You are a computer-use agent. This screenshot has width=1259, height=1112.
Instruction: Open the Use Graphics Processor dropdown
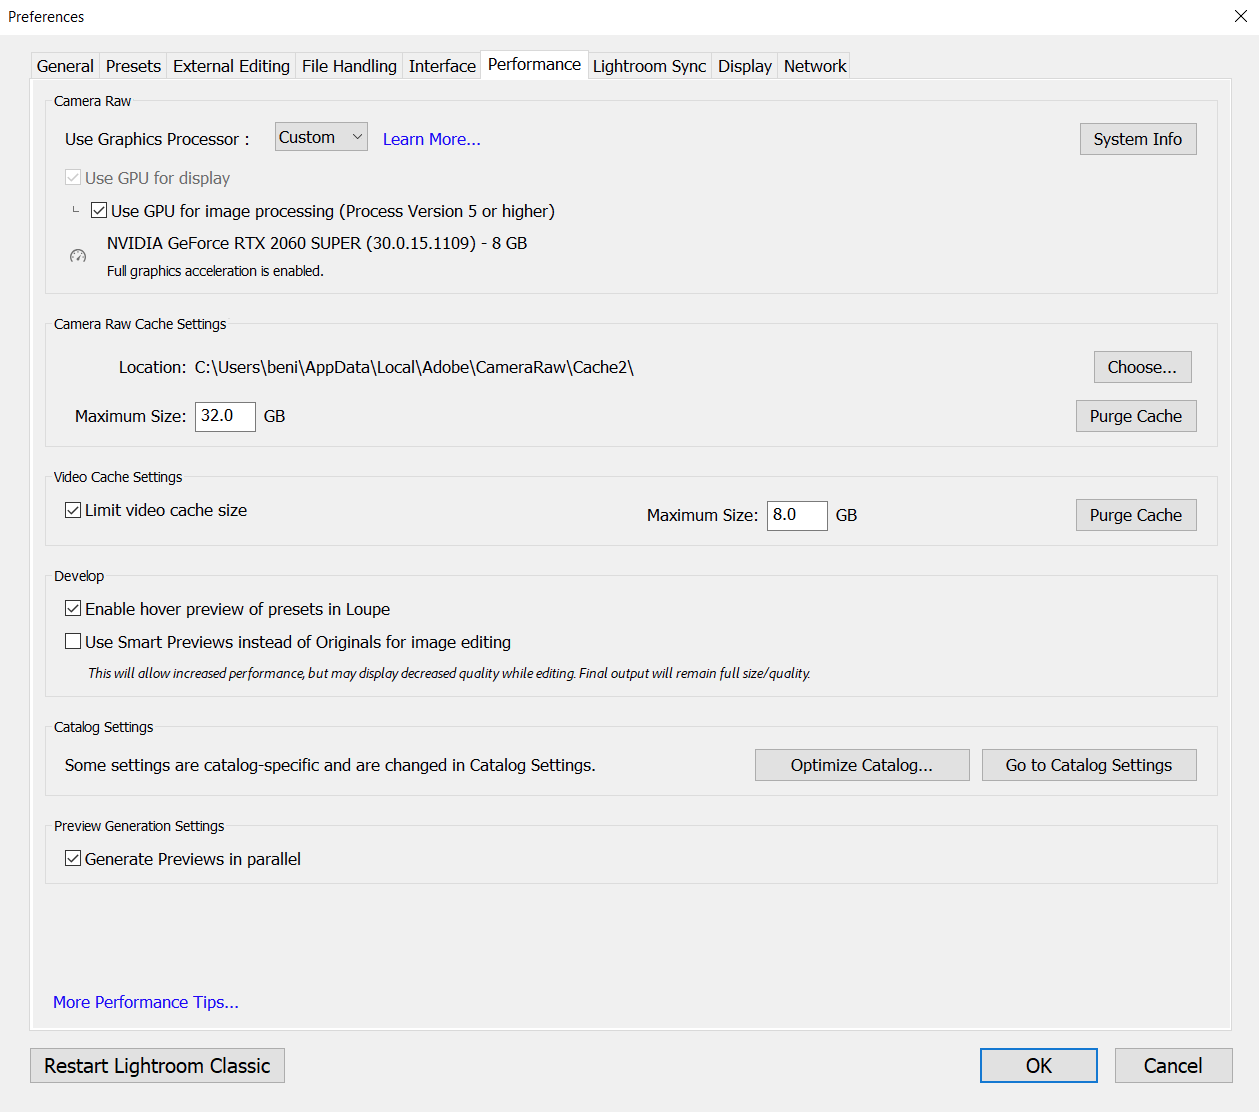point(320,136)
